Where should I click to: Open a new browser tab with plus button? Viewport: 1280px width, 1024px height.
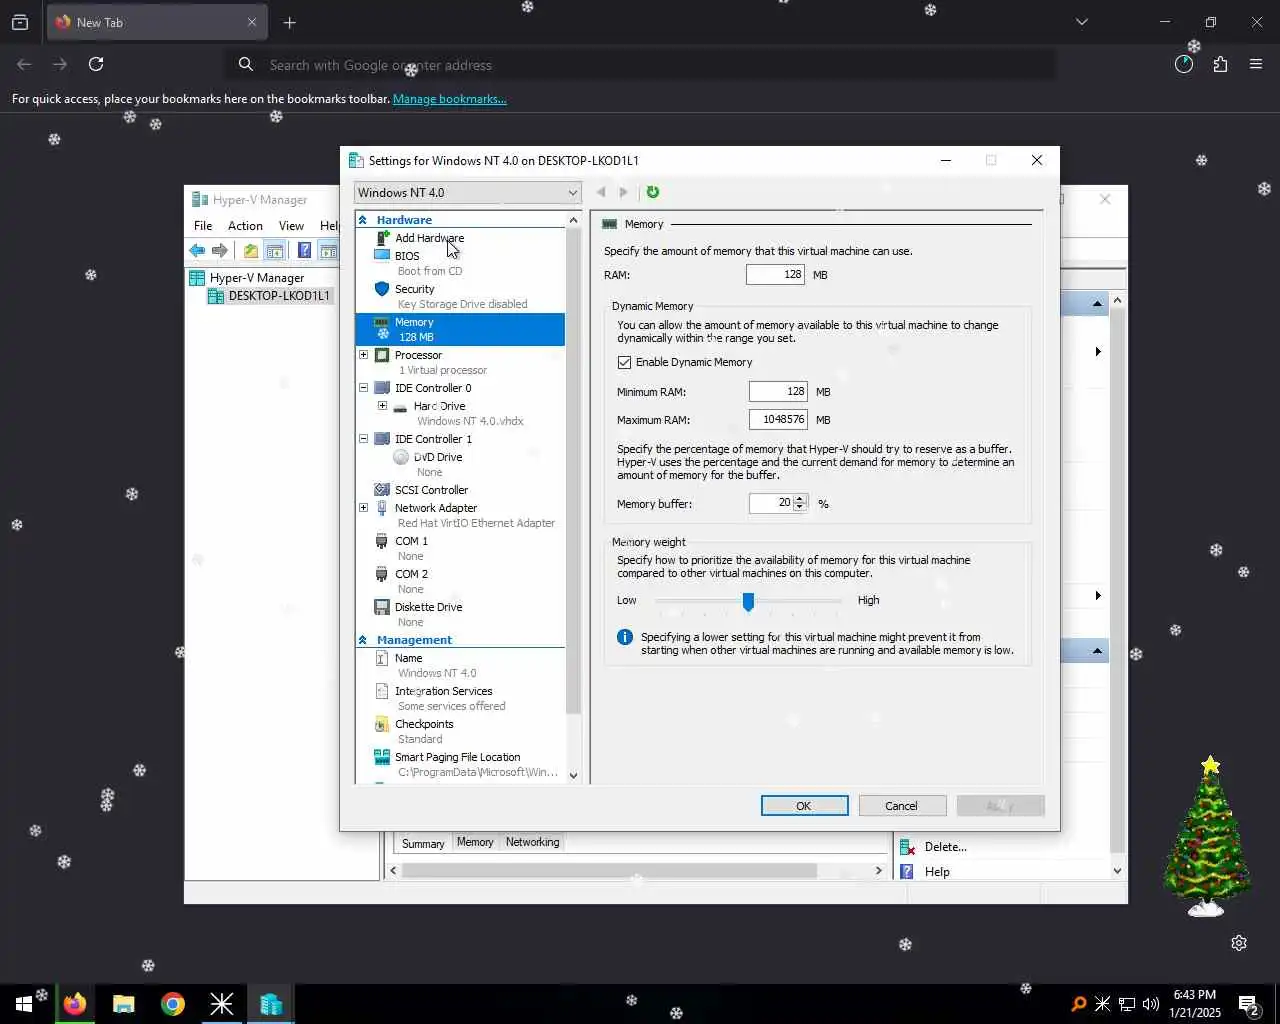point(289,22)
